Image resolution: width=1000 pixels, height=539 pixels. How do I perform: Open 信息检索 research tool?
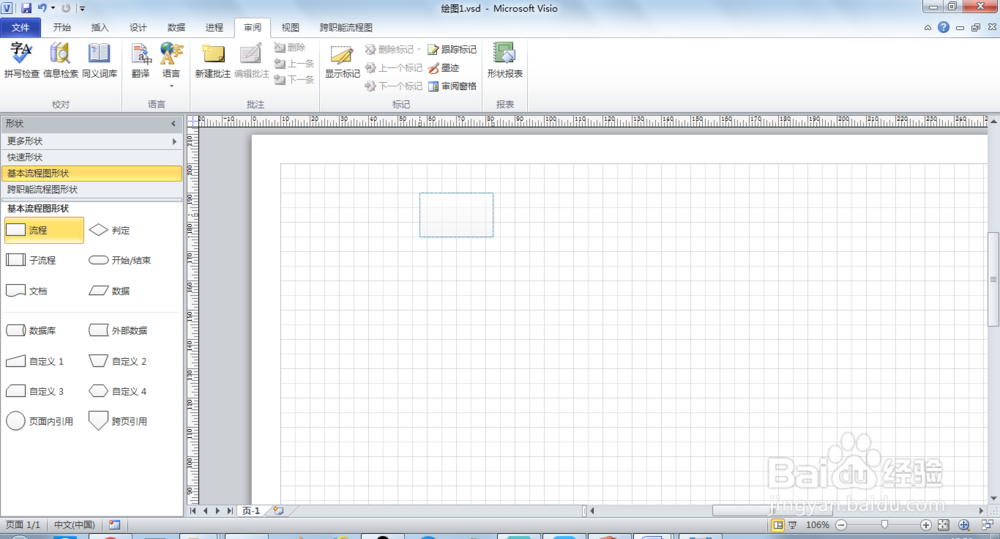click(x=61, y=61)
